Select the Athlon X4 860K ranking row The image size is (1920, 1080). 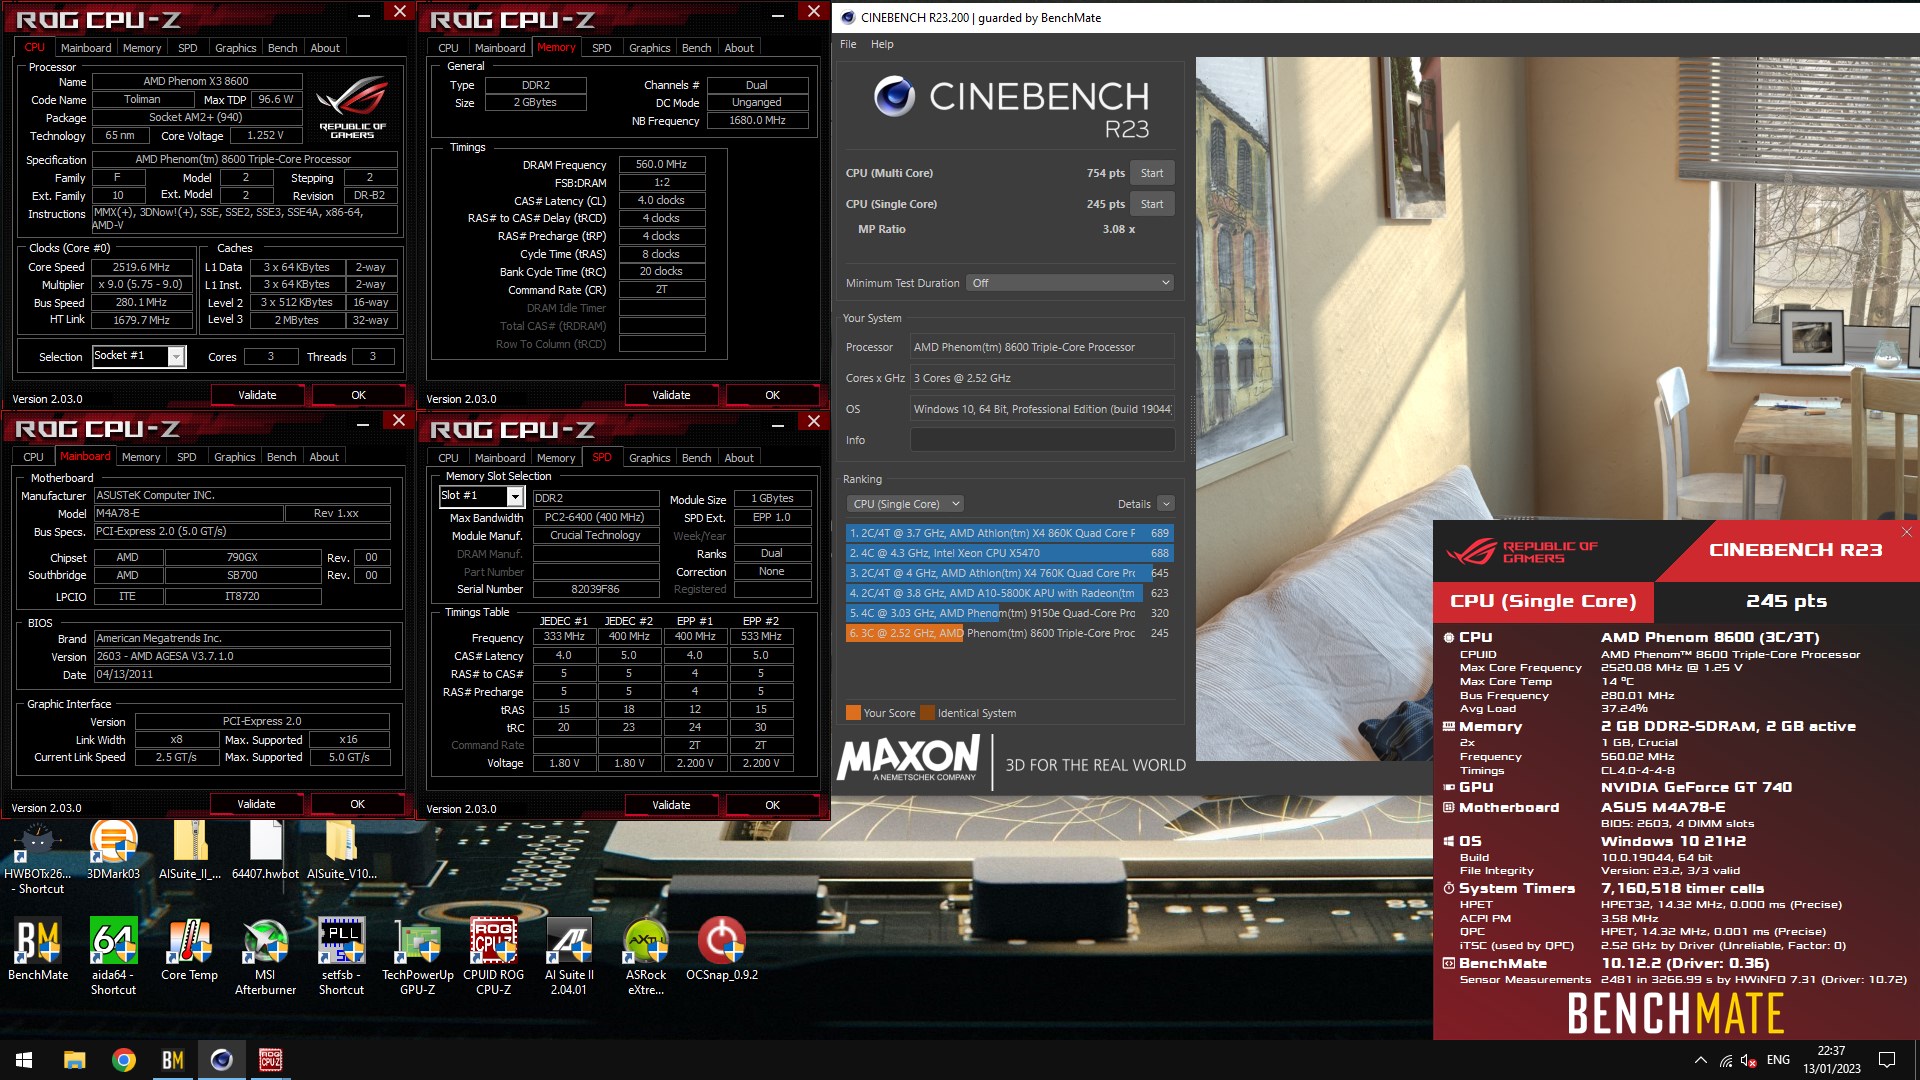coord(1009,533)
